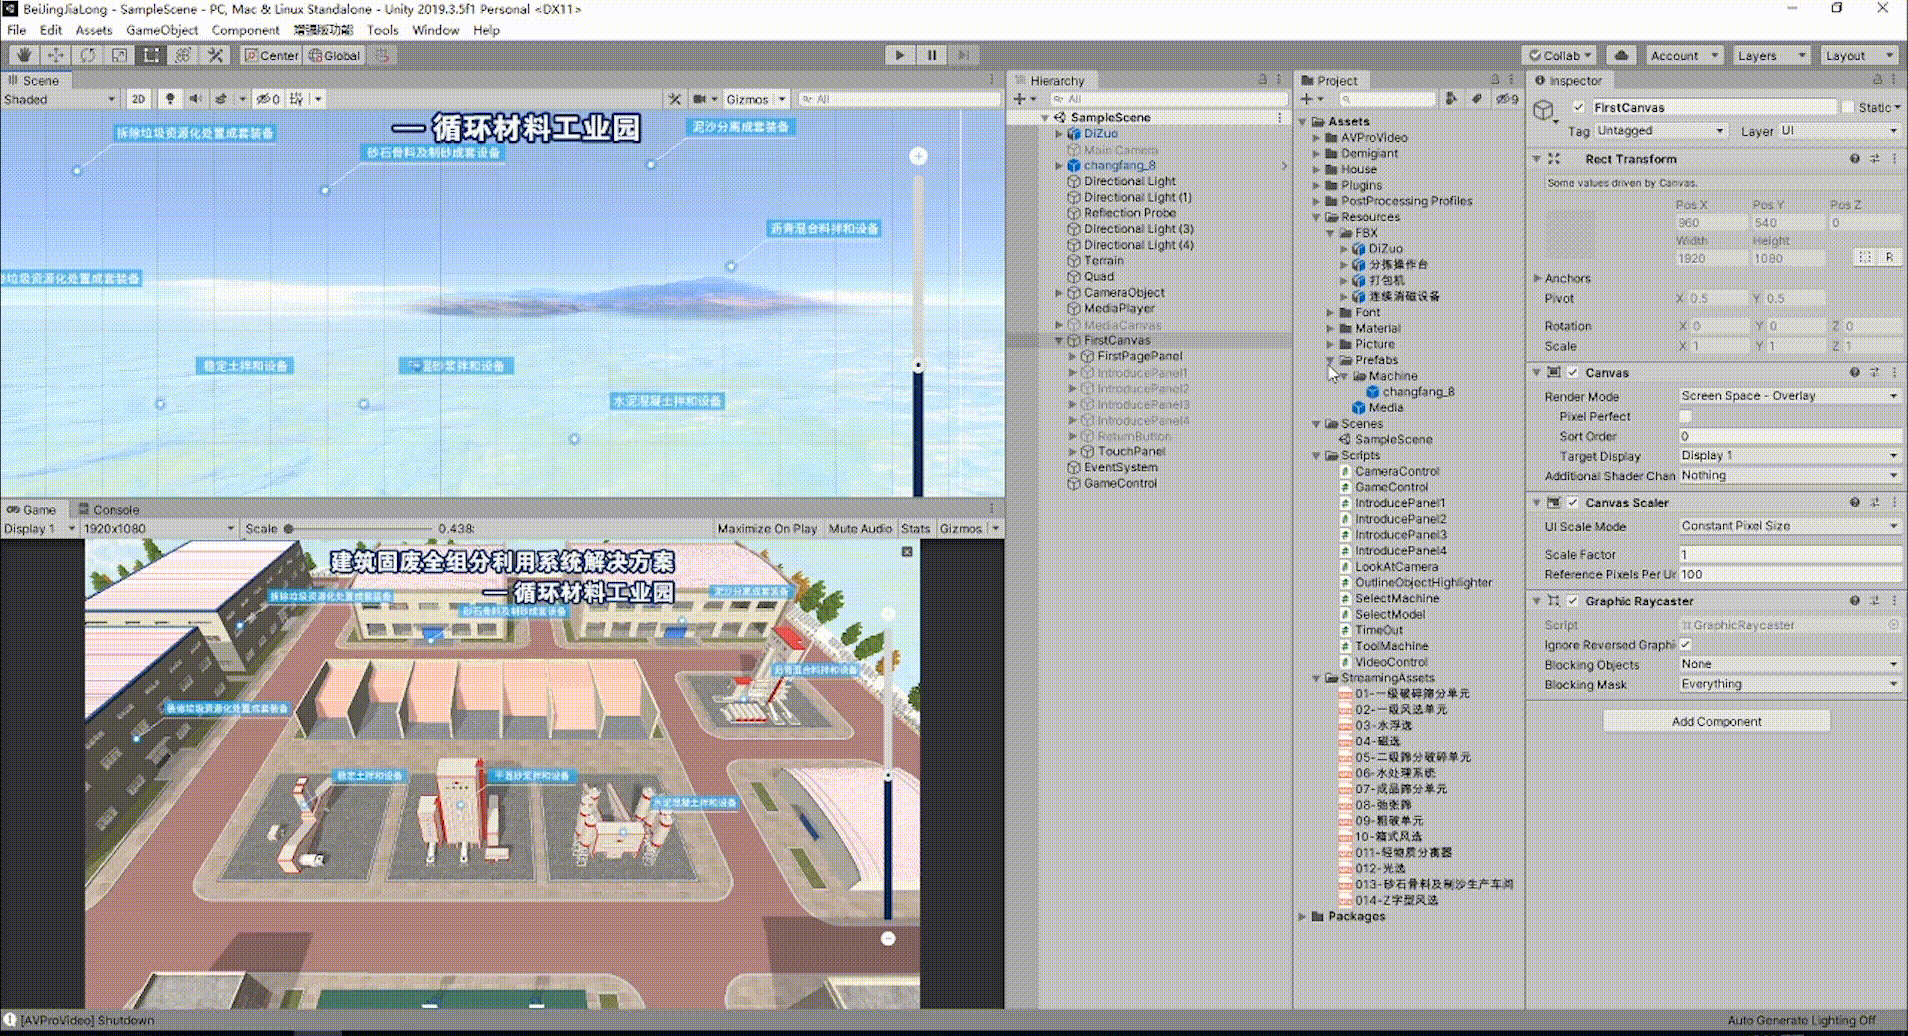
Task: Open the GameObject menu
Action: (x=161, y=30)
